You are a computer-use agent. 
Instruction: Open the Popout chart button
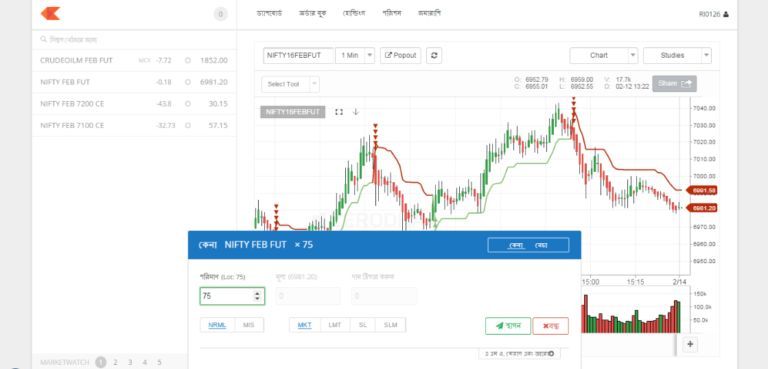pos(400,55)
